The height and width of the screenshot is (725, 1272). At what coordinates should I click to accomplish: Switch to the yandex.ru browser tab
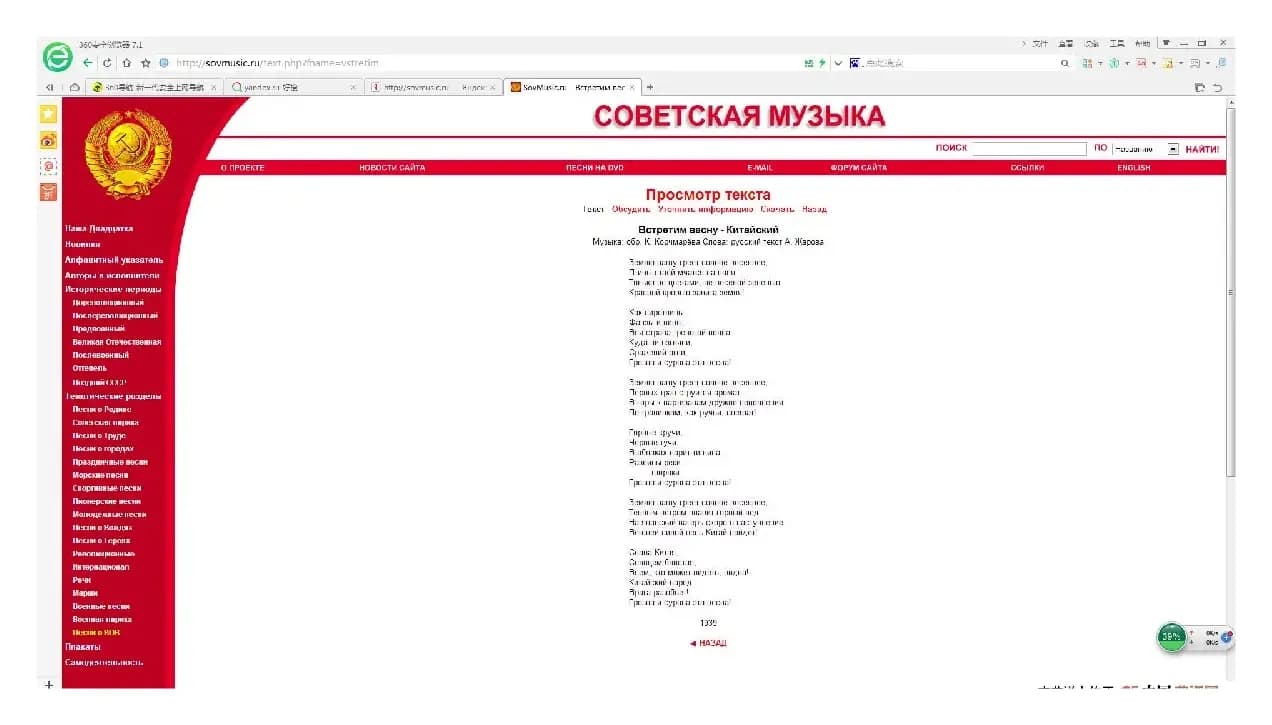(290, 88)
